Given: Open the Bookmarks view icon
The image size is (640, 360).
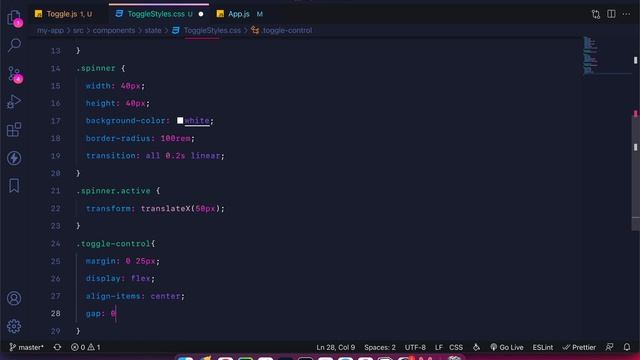Looking at the screenshot, I should [14, 186].
